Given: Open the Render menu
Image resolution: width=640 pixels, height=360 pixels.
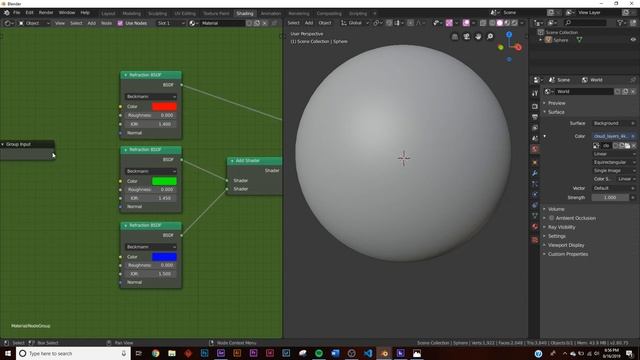Looking at the screenshot, I should click(46, 13).
